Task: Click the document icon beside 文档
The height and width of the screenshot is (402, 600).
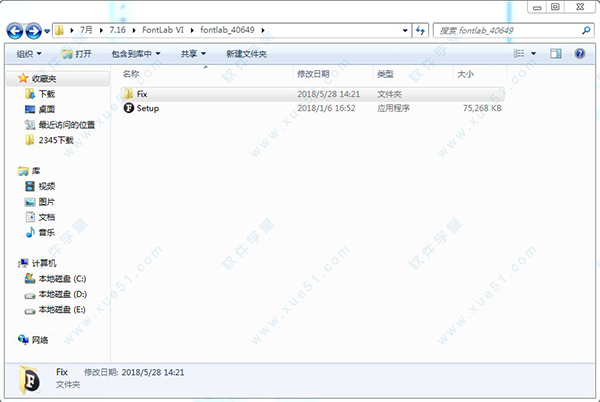Action: pos(30,217)
